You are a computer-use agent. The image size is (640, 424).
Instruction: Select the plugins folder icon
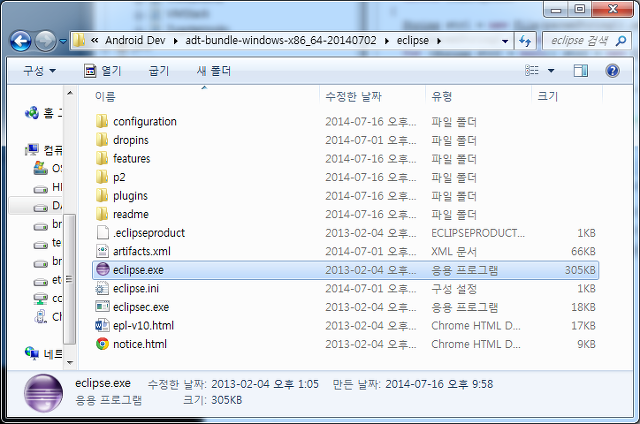102,195
